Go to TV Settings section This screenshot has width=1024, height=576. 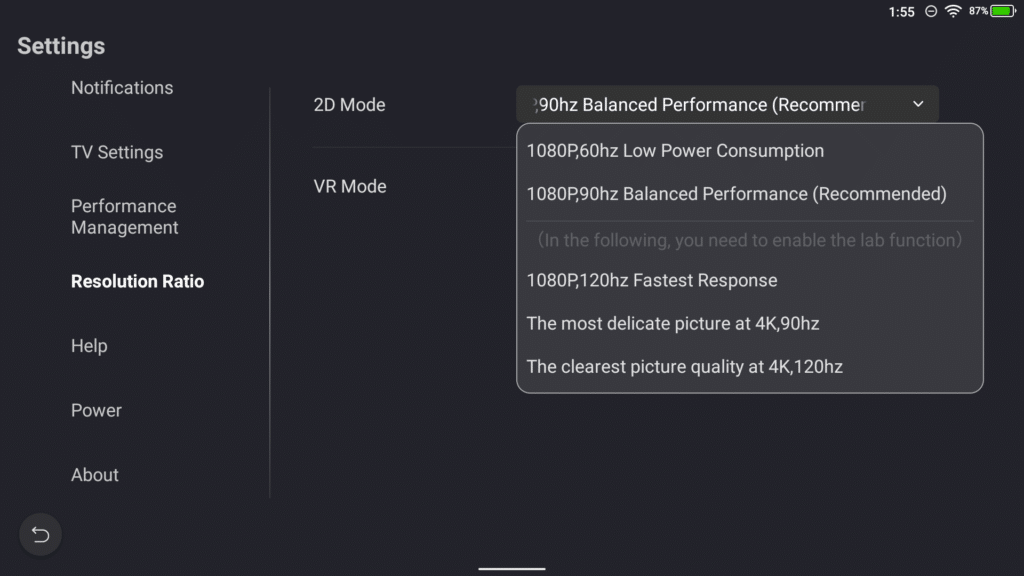point(117,152)
